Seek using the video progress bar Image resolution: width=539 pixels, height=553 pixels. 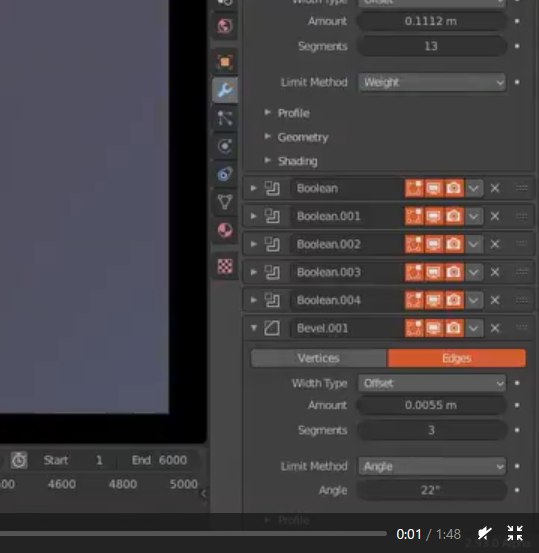193,534
